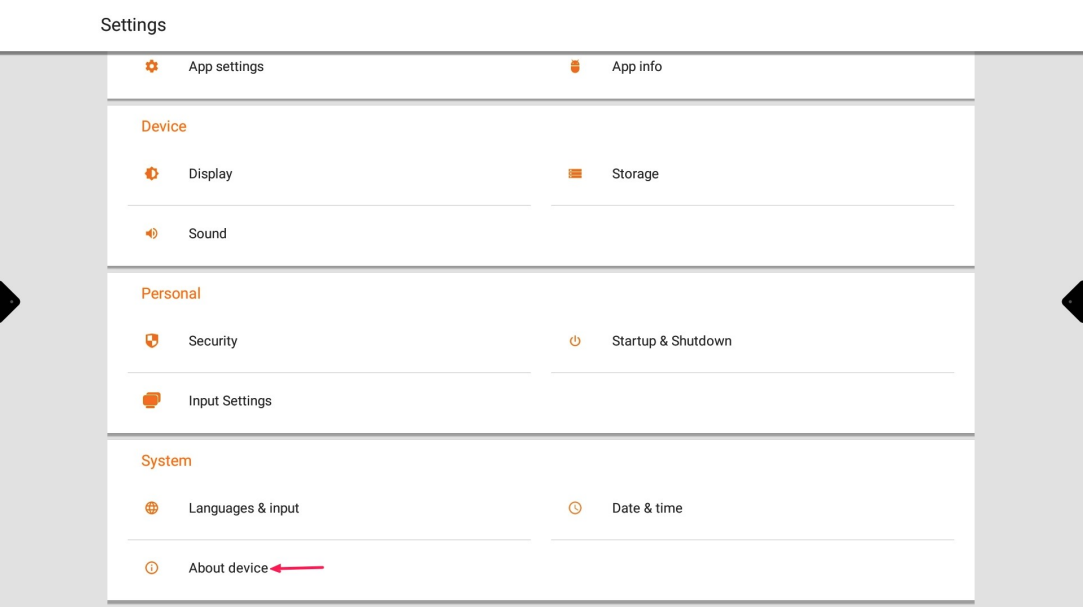Select the Storage option
The image size is (1084, 609).
pos(635,174)
